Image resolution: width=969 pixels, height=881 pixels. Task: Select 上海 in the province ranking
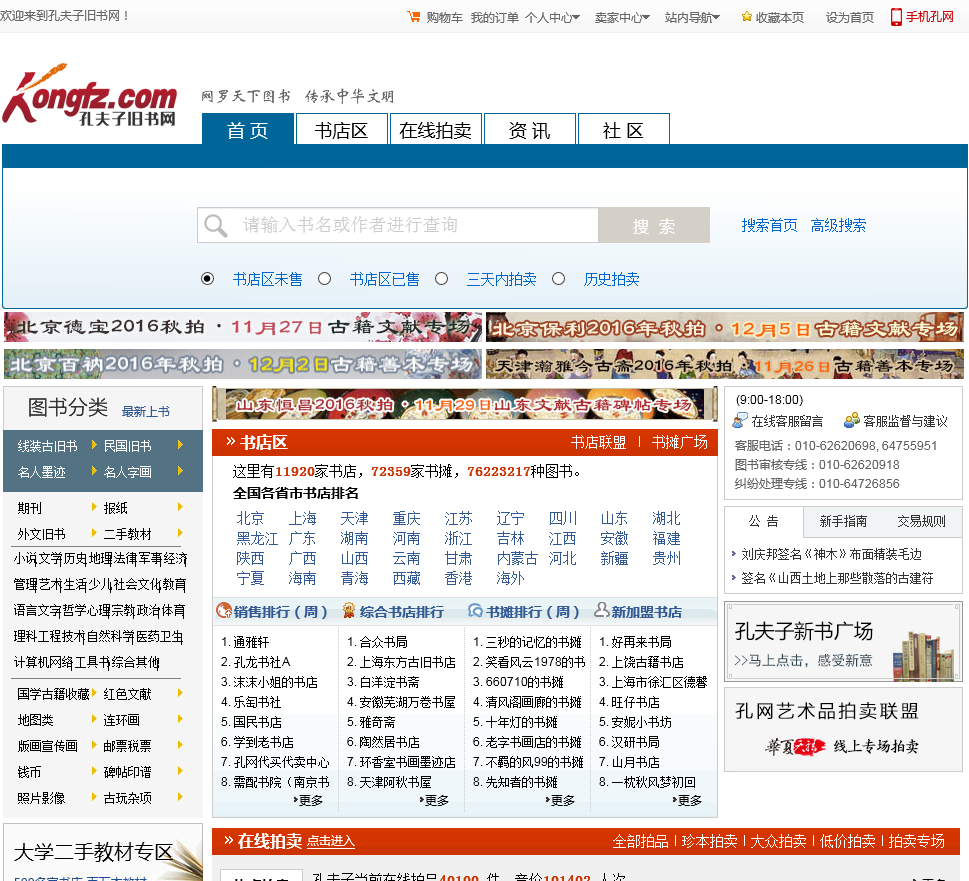coord(302,518)
